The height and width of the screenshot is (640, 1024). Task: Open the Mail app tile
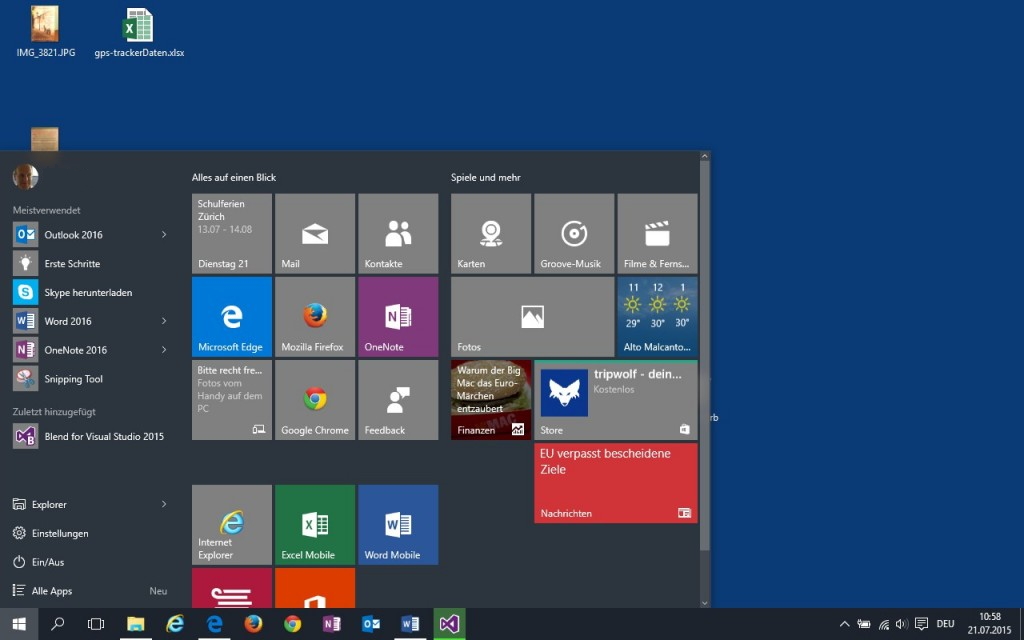[x=314, y=232]
